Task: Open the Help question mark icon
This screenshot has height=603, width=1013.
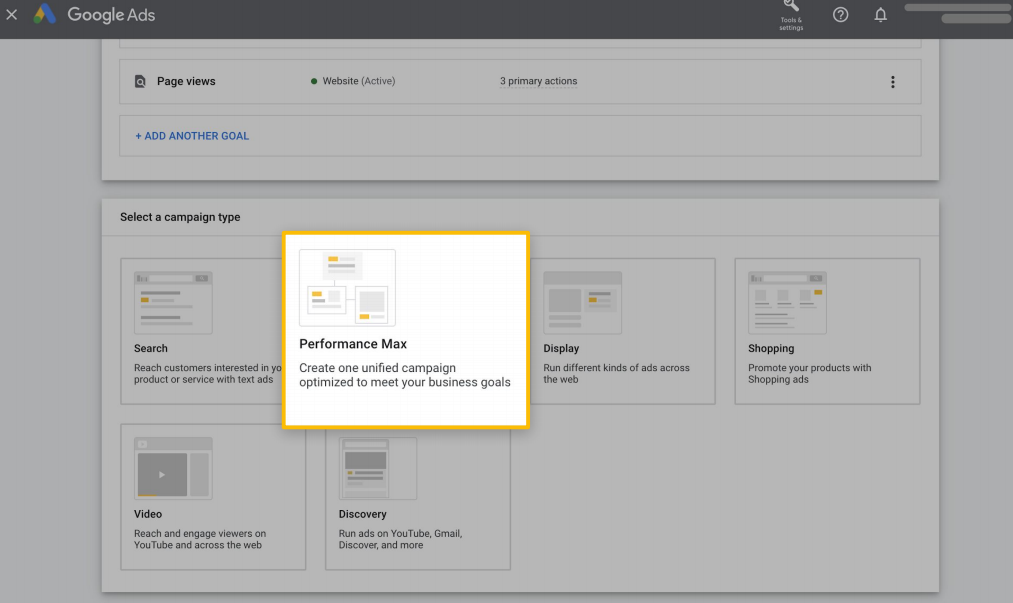Action: [840, 14]
